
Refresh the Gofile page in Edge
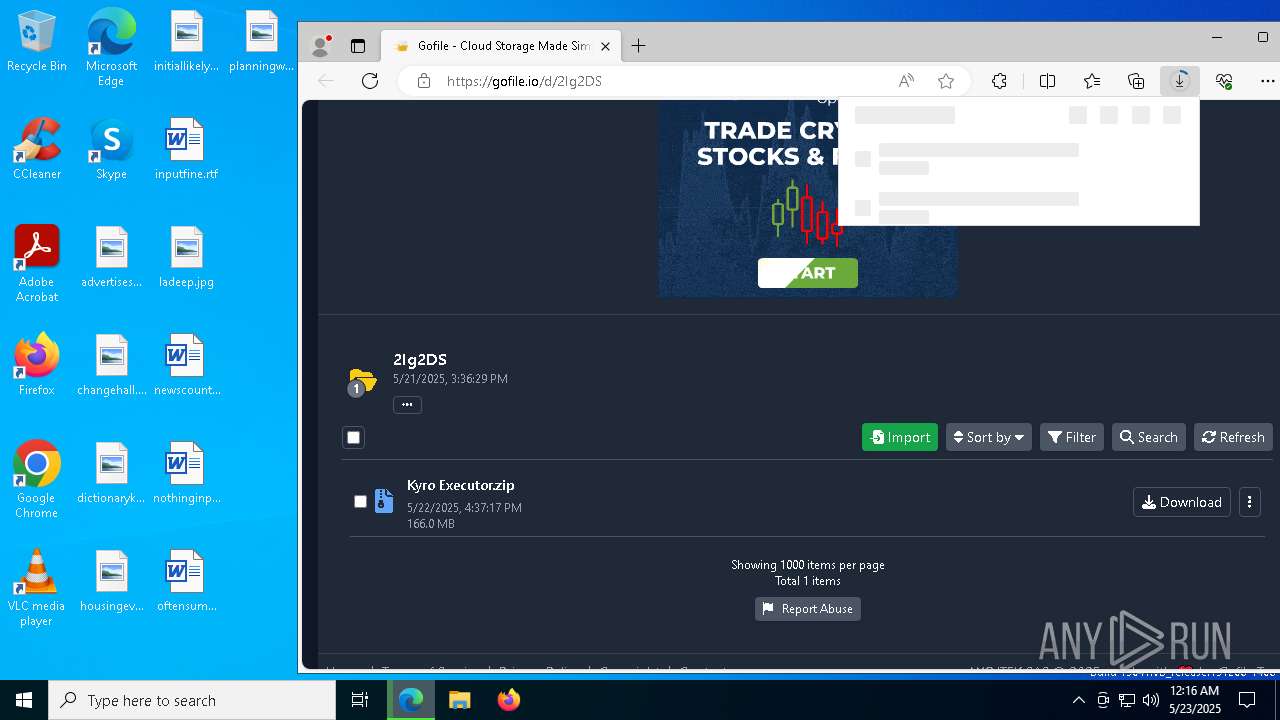click(x=370, y=81)
